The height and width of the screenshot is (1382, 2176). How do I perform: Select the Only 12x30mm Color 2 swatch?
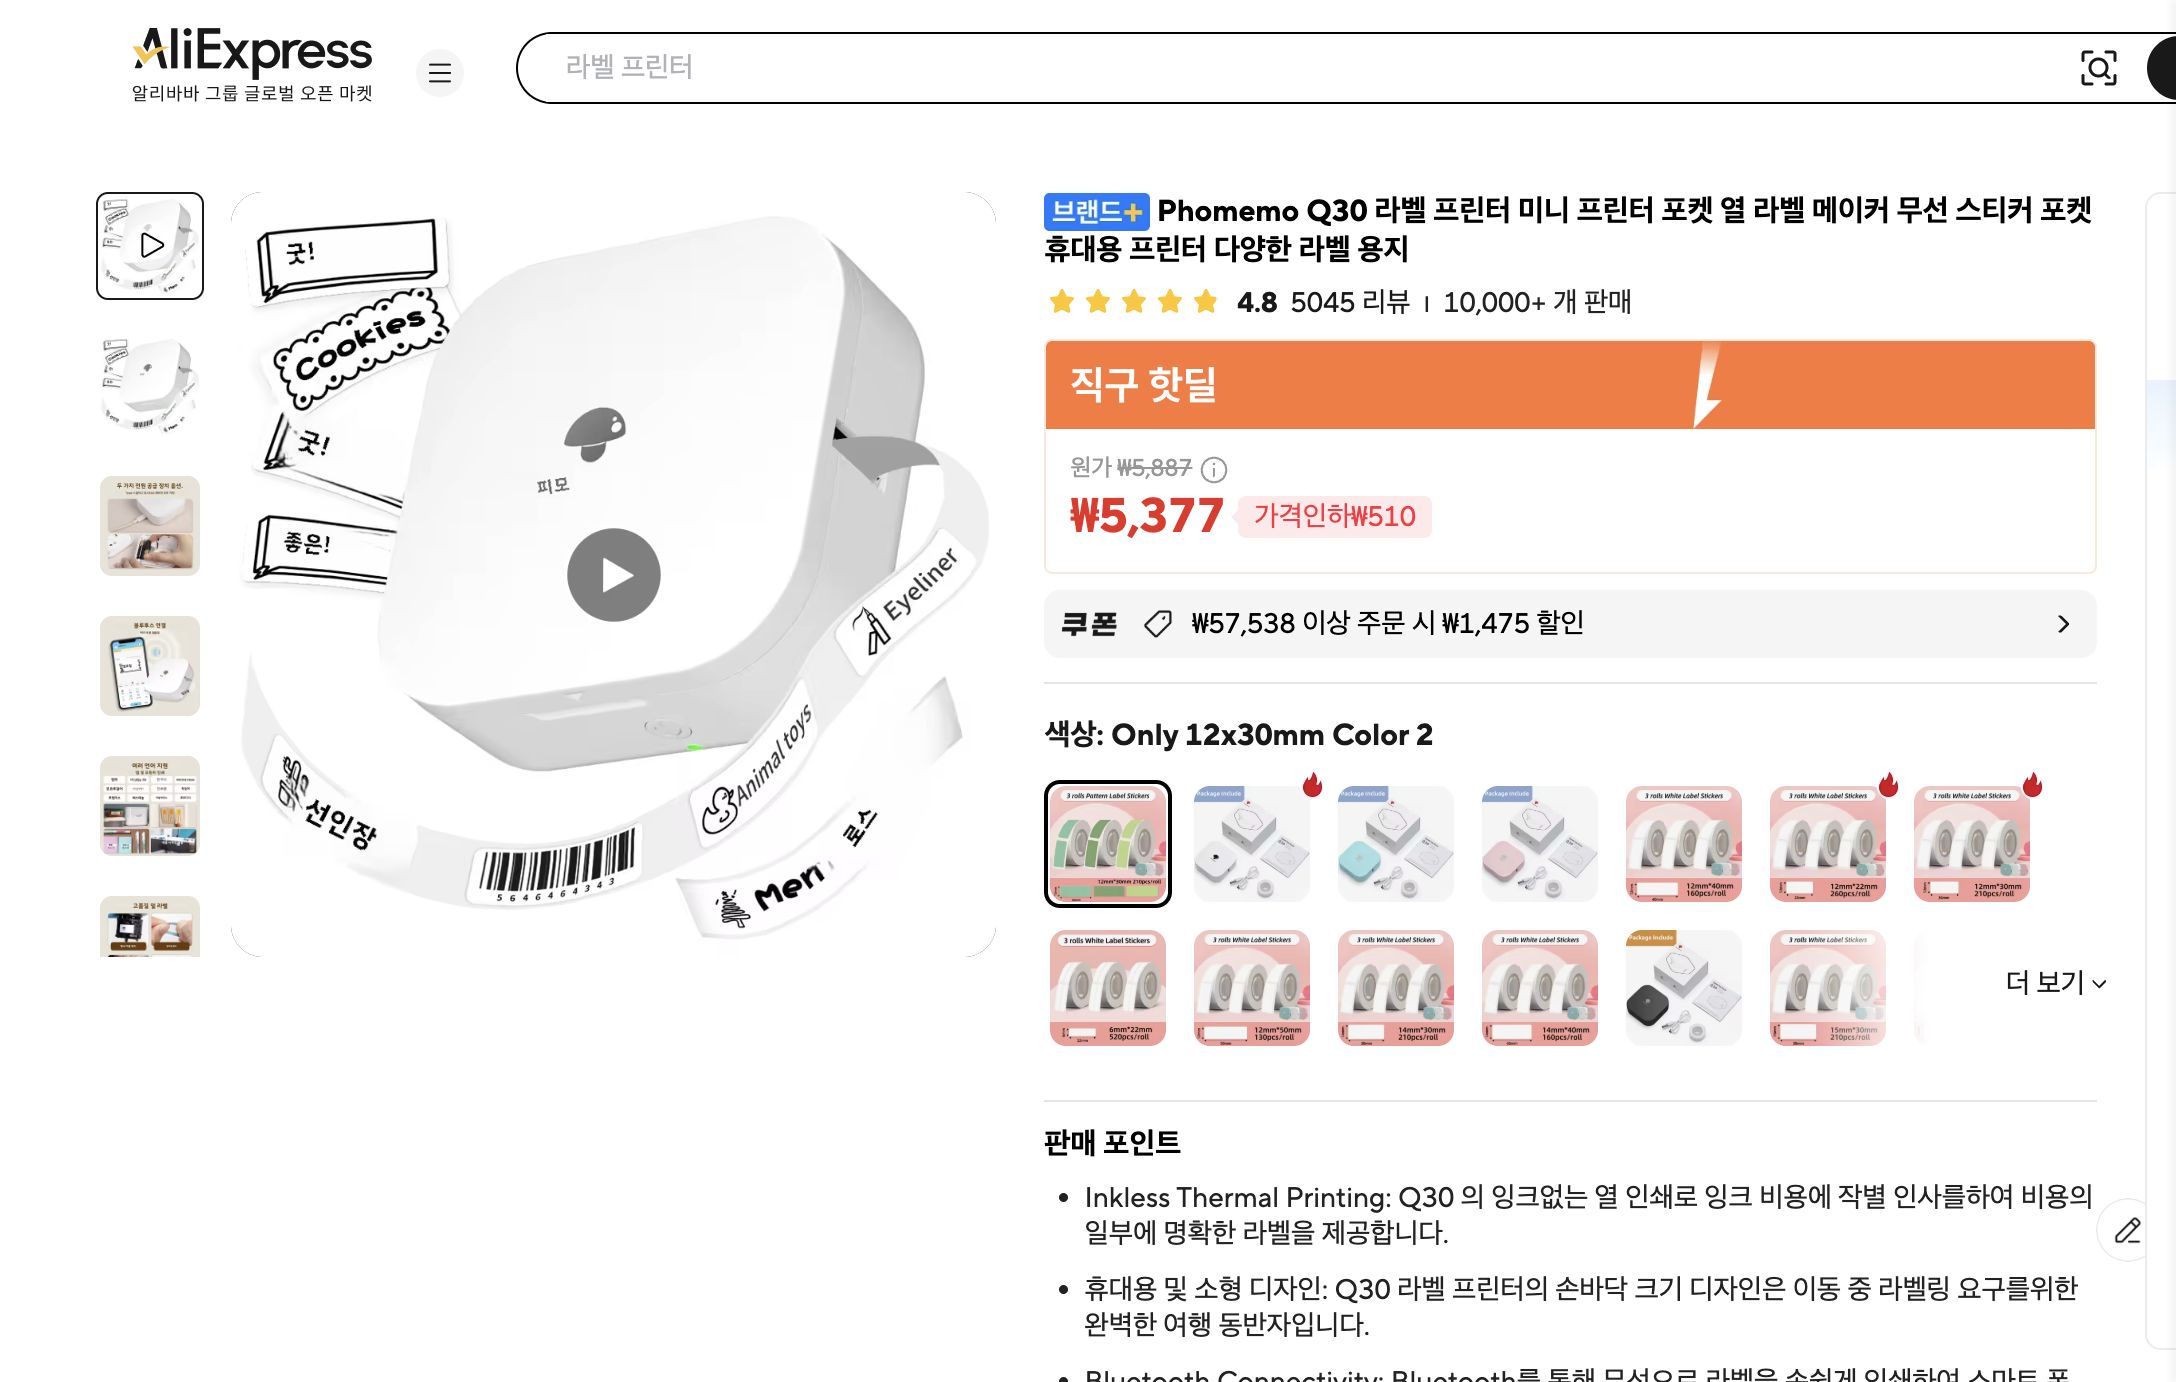(1107, 843)
